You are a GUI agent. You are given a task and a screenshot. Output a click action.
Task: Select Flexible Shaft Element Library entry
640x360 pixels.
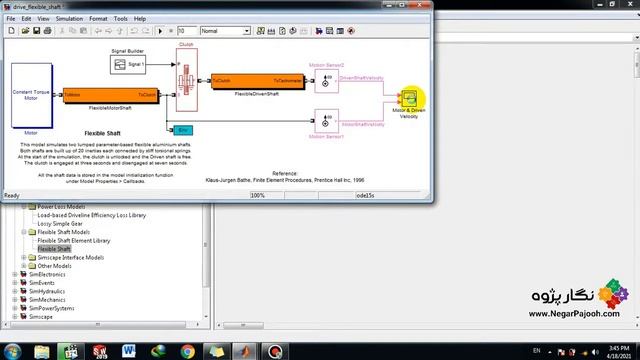coord(74,241)
